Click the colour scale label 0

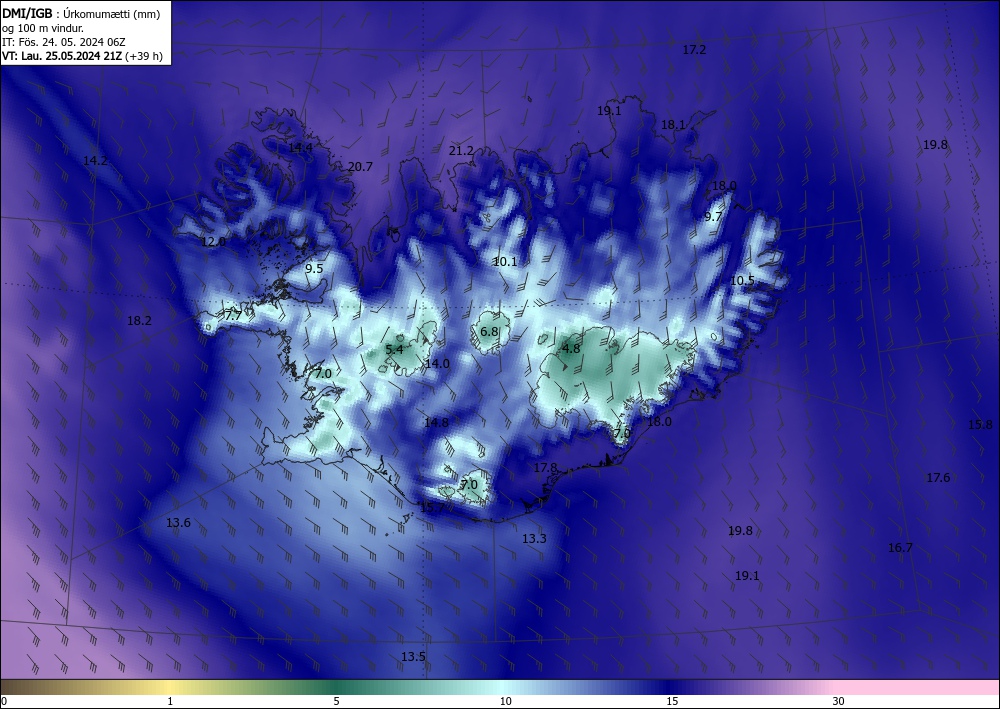tap(4, 701)
